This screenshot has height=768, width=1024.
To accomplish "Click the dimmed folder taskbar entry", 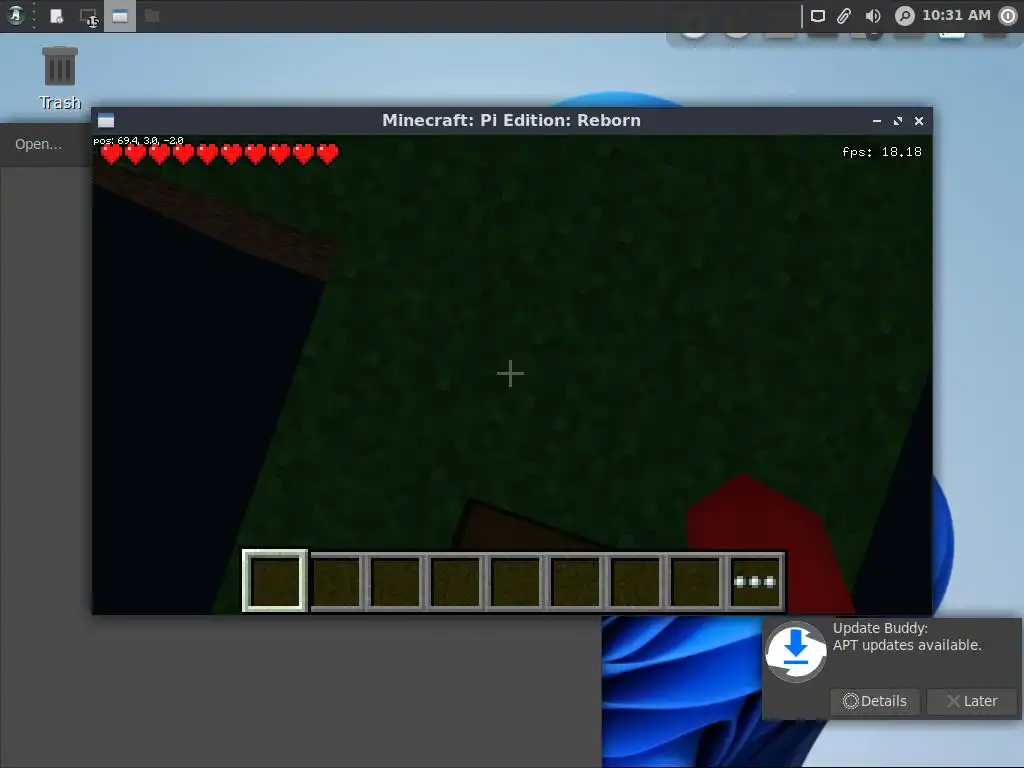I will pos(152,16).
